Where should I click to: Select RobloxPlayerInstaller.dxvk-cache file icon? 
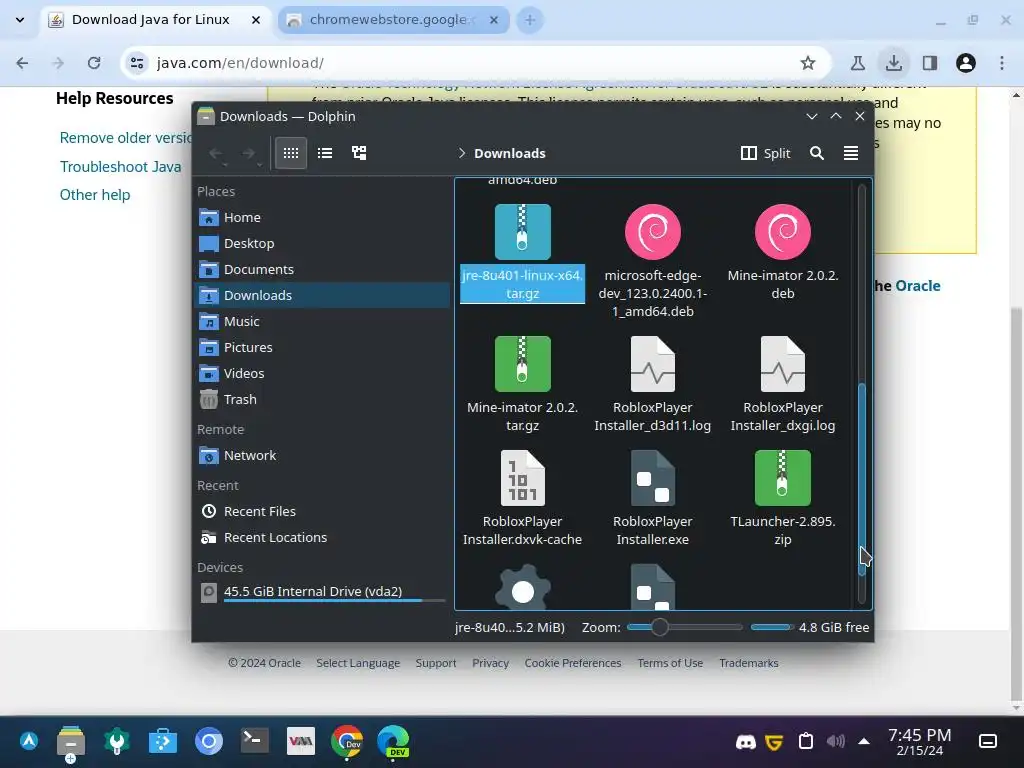coord(522,478)
